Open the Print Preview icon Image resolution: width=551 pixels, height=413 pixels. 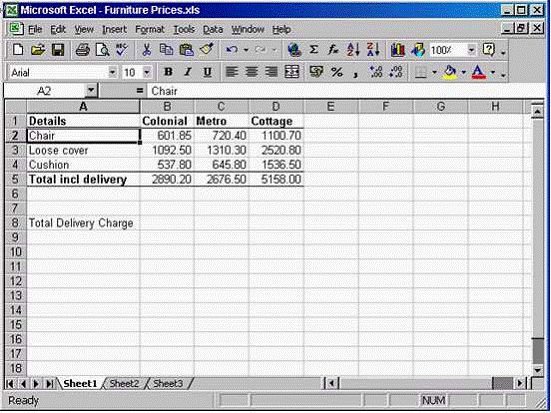pyautogui.click(x=102, y=50)
